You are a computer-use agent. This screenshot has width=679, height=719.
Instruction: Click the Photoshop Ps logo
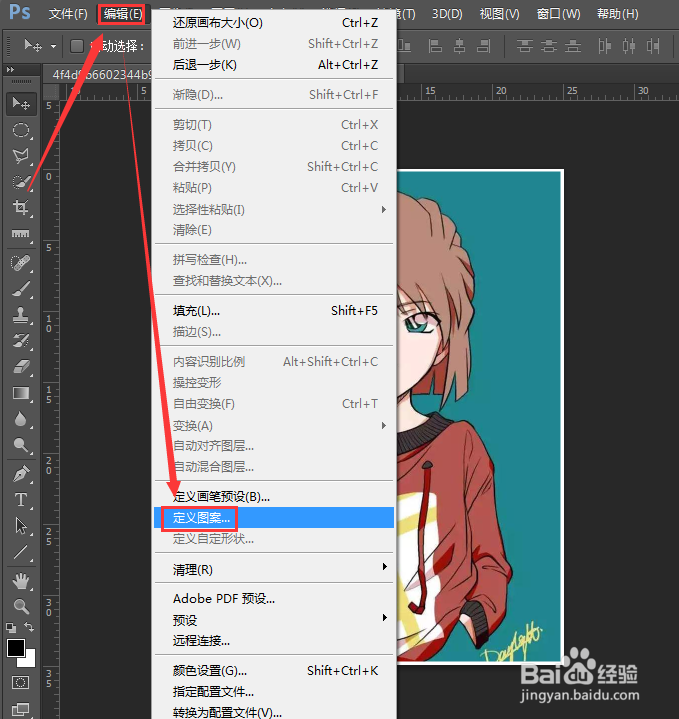(20, 12)
